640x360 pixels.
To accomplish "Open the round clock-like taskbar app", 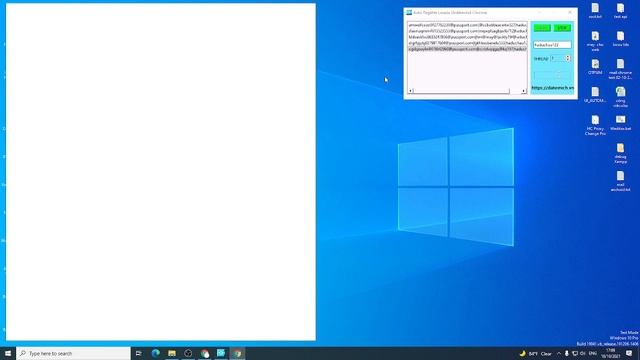I will point(188,353).
